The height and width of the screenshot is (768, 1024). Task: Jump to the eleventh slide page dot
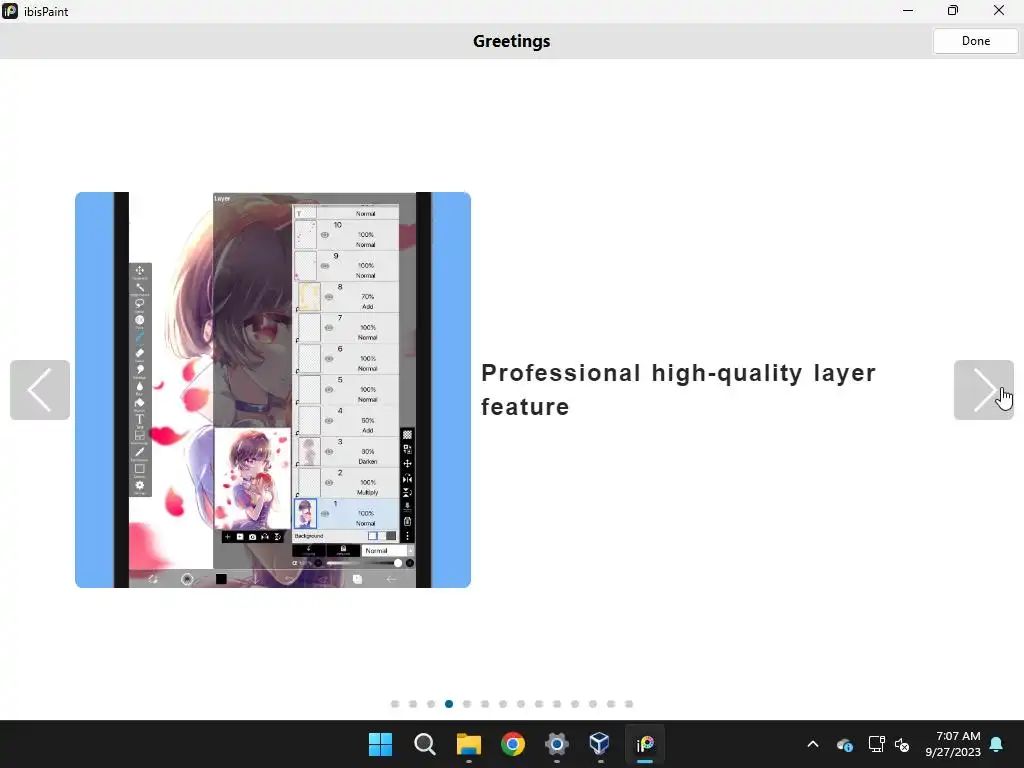tap(575, 704)
